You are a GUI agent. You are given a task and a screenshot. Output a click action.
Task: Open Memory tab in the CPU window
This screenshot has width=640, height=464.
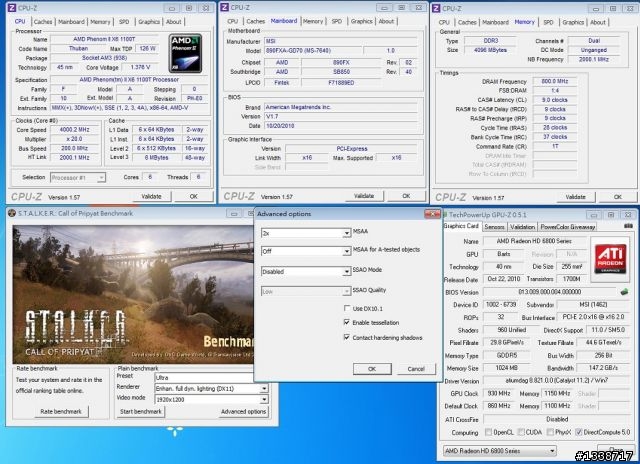pos(100,22)
